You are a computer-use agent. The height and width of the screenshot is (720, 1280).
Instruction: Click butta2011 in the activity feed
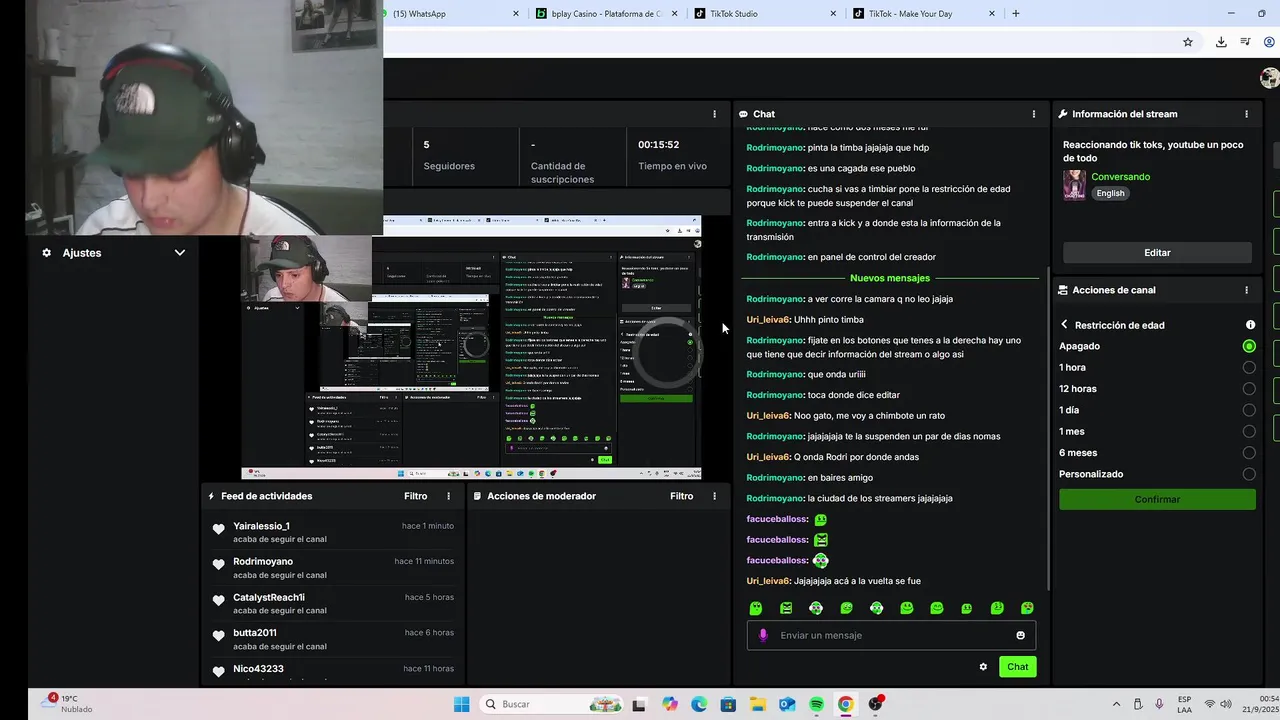[255, 633]
